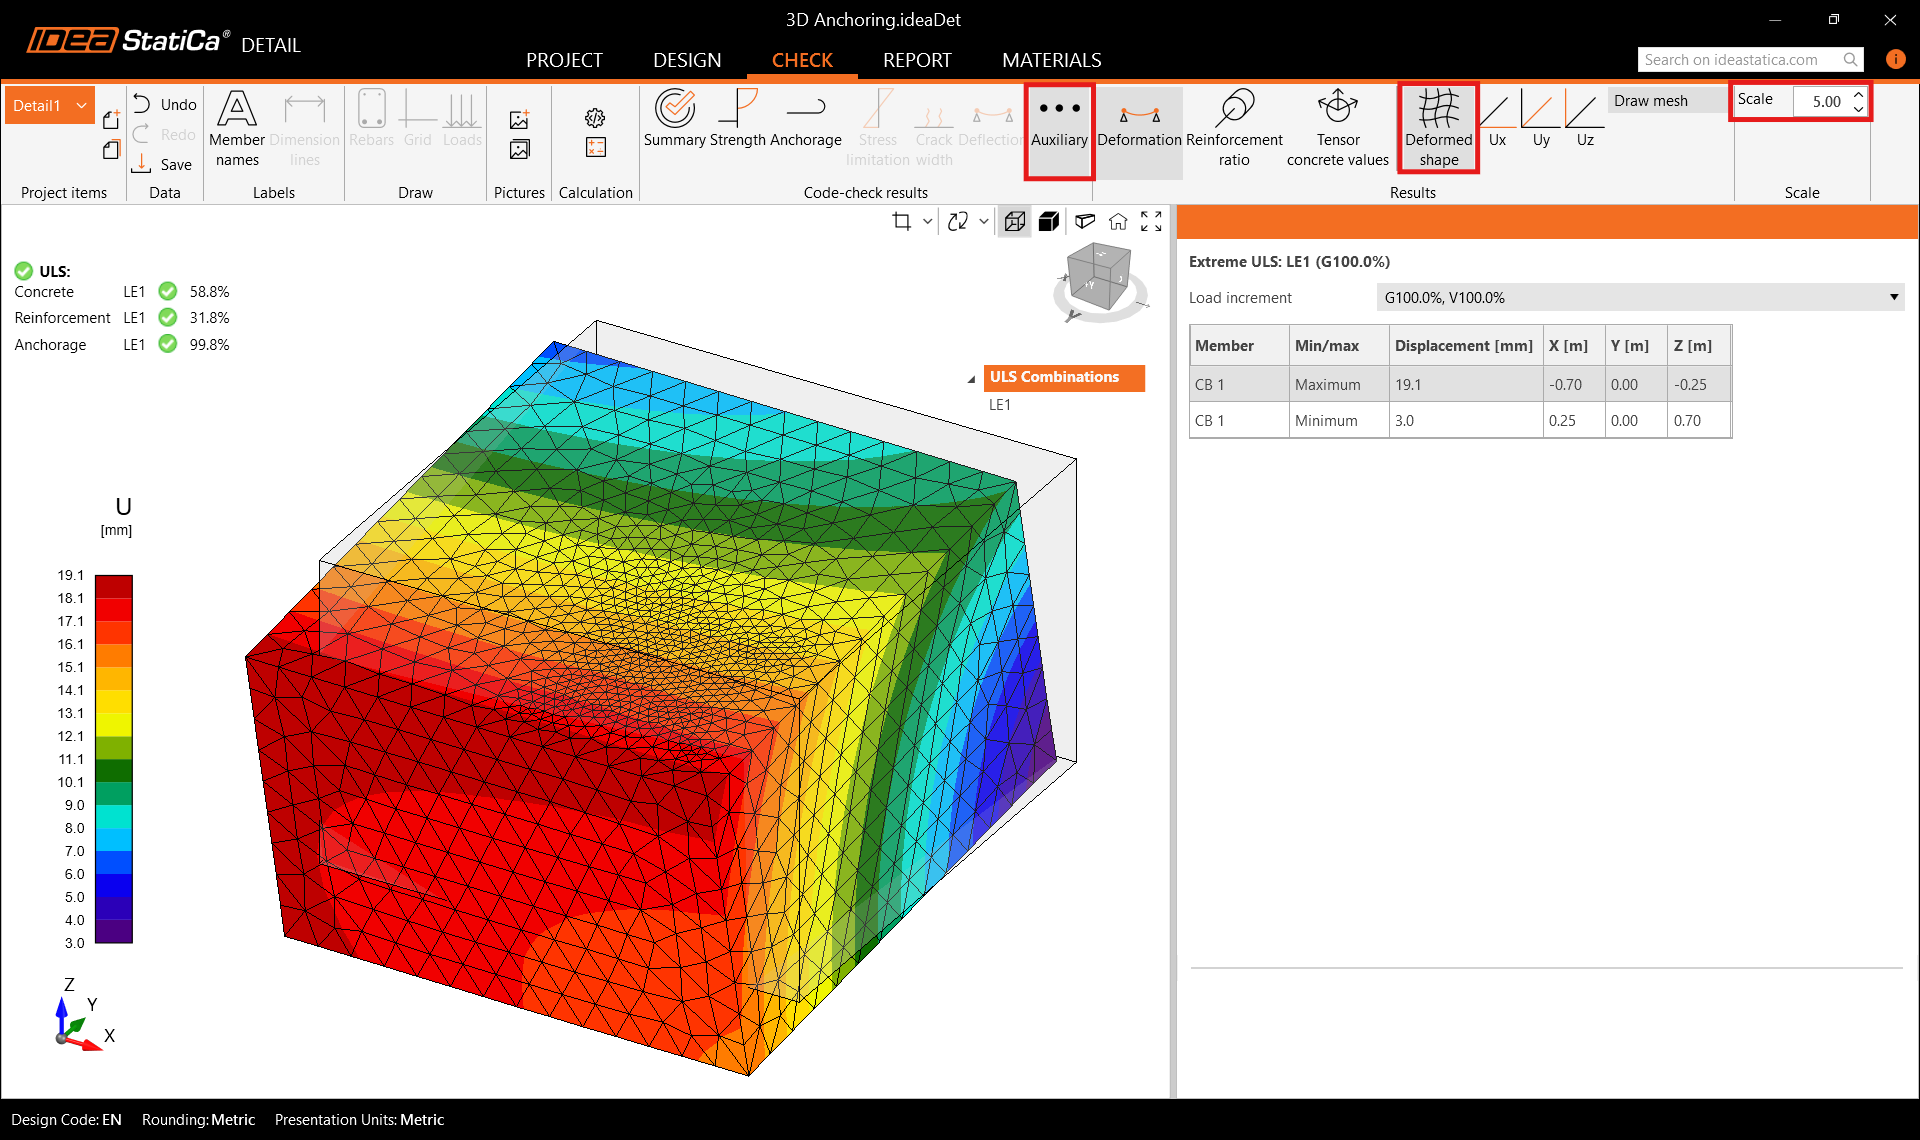Click the search magnifier icon
Screen dimensions: 1920x1140
point(1851,60)
